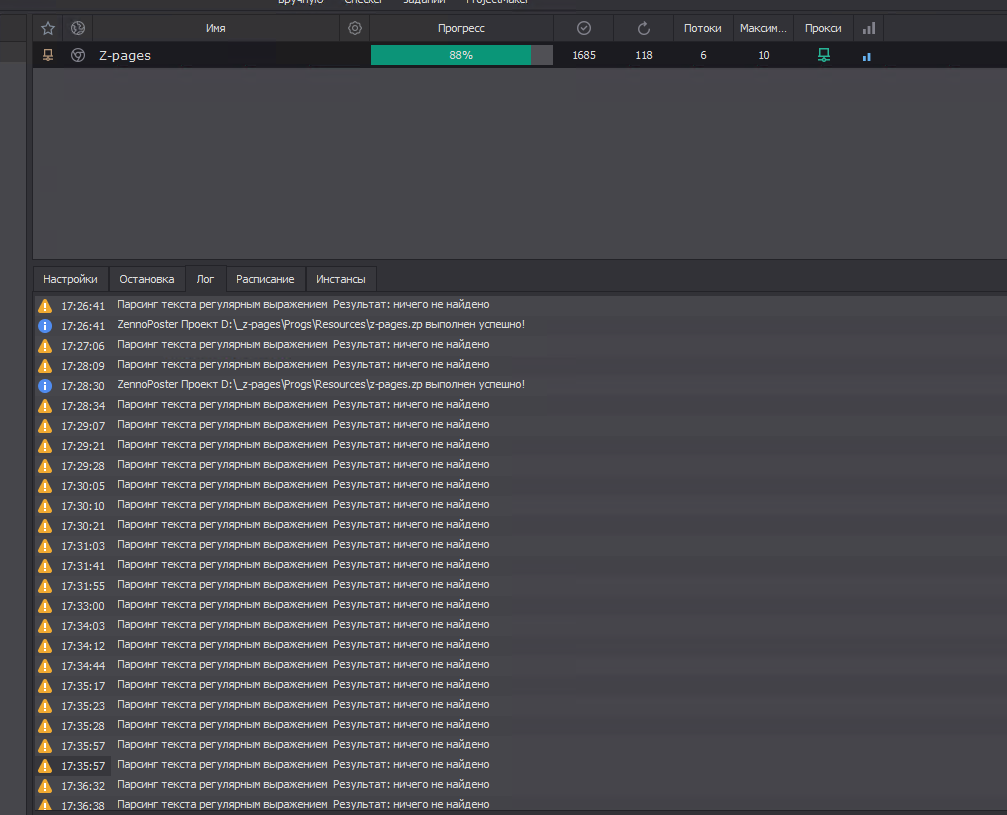Select the 17:31:41 parsing log message
This screenshot has height=815, width=1007.
303,565
